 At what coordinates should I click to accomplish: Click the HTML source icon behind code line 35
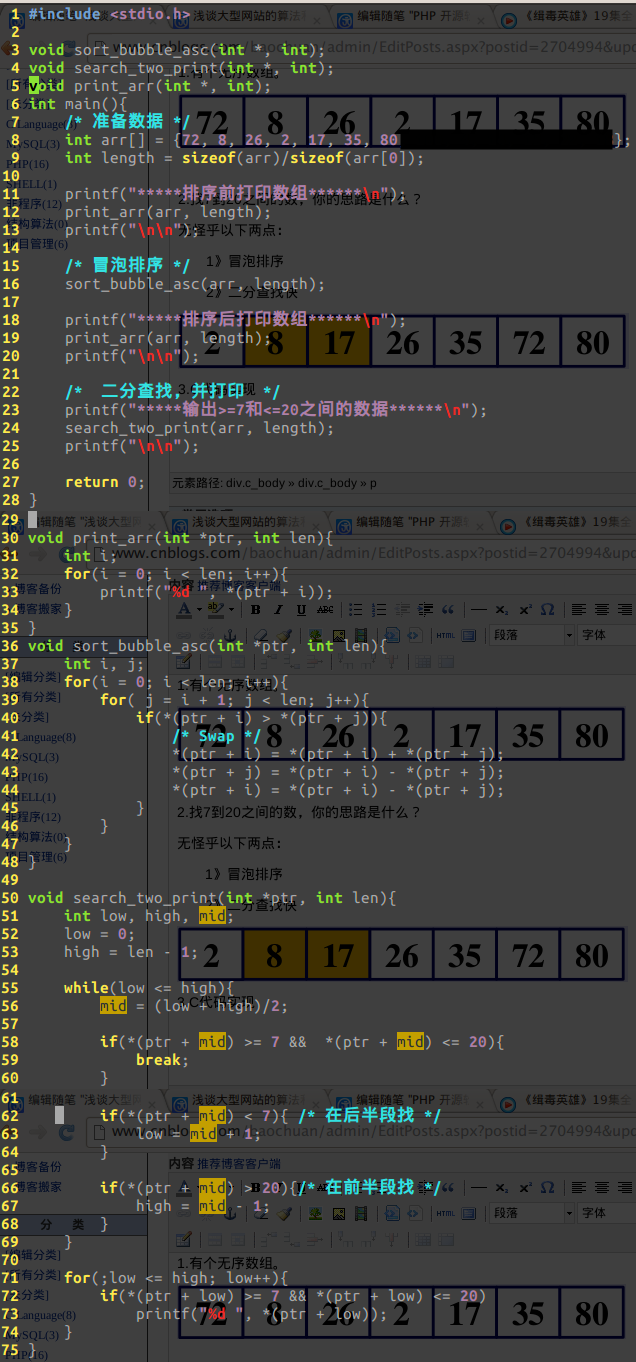click(x=445, y=635)
